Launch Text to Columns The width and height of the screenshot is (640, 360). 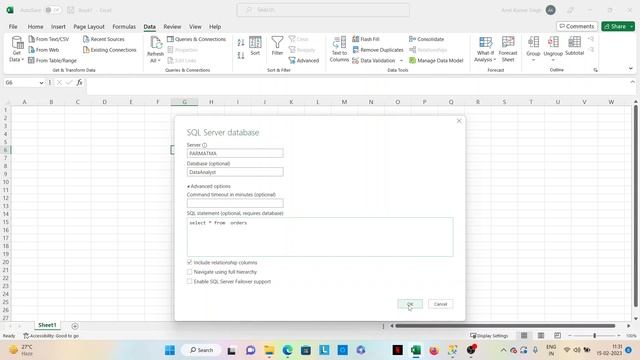[x=339, y=49]
